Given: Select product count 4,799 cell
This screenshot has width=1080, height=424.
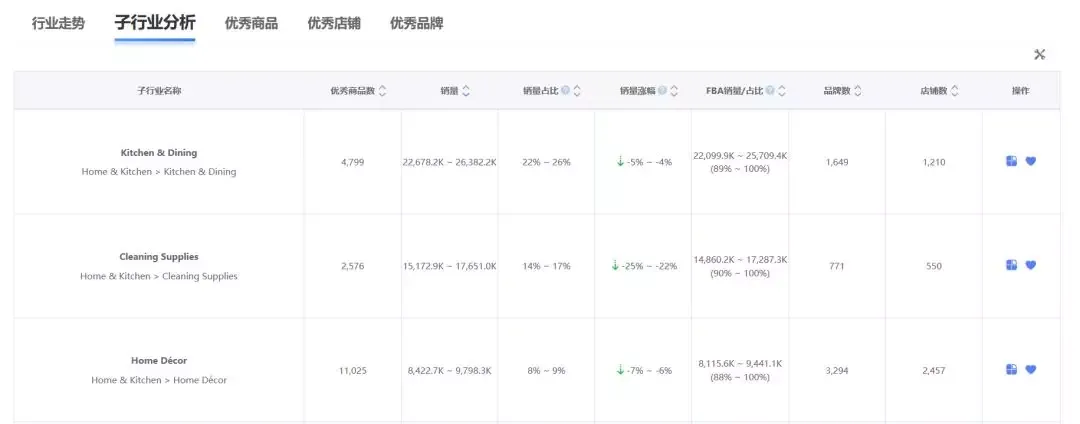Looking at the screenshot, I should tap(352, 162).
